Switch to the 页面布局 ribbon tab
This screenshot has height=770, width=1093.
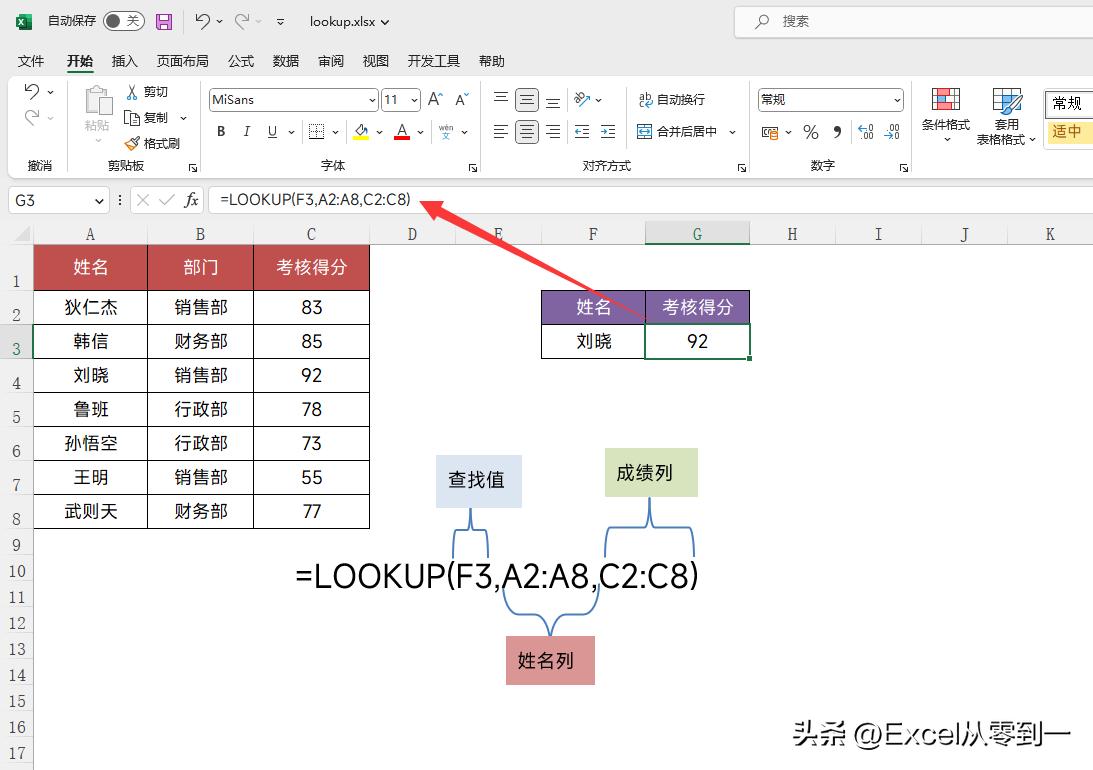point(182,61)
